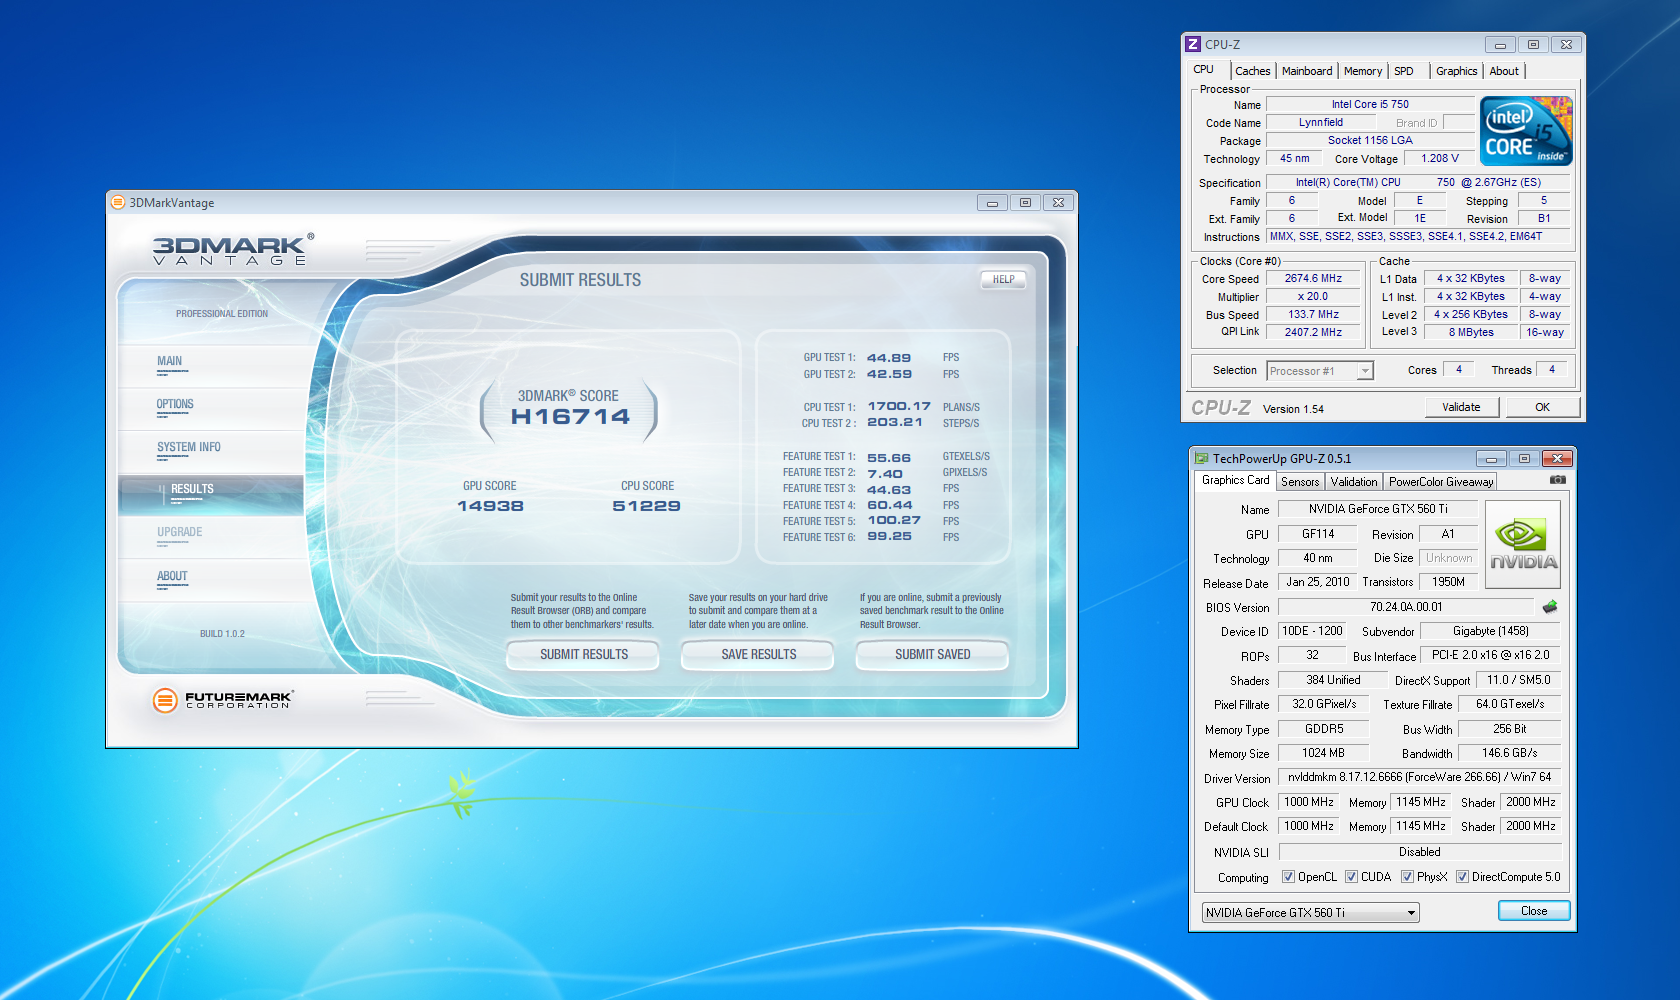Click the SUBMIT RESULTS button

point(583,654)
